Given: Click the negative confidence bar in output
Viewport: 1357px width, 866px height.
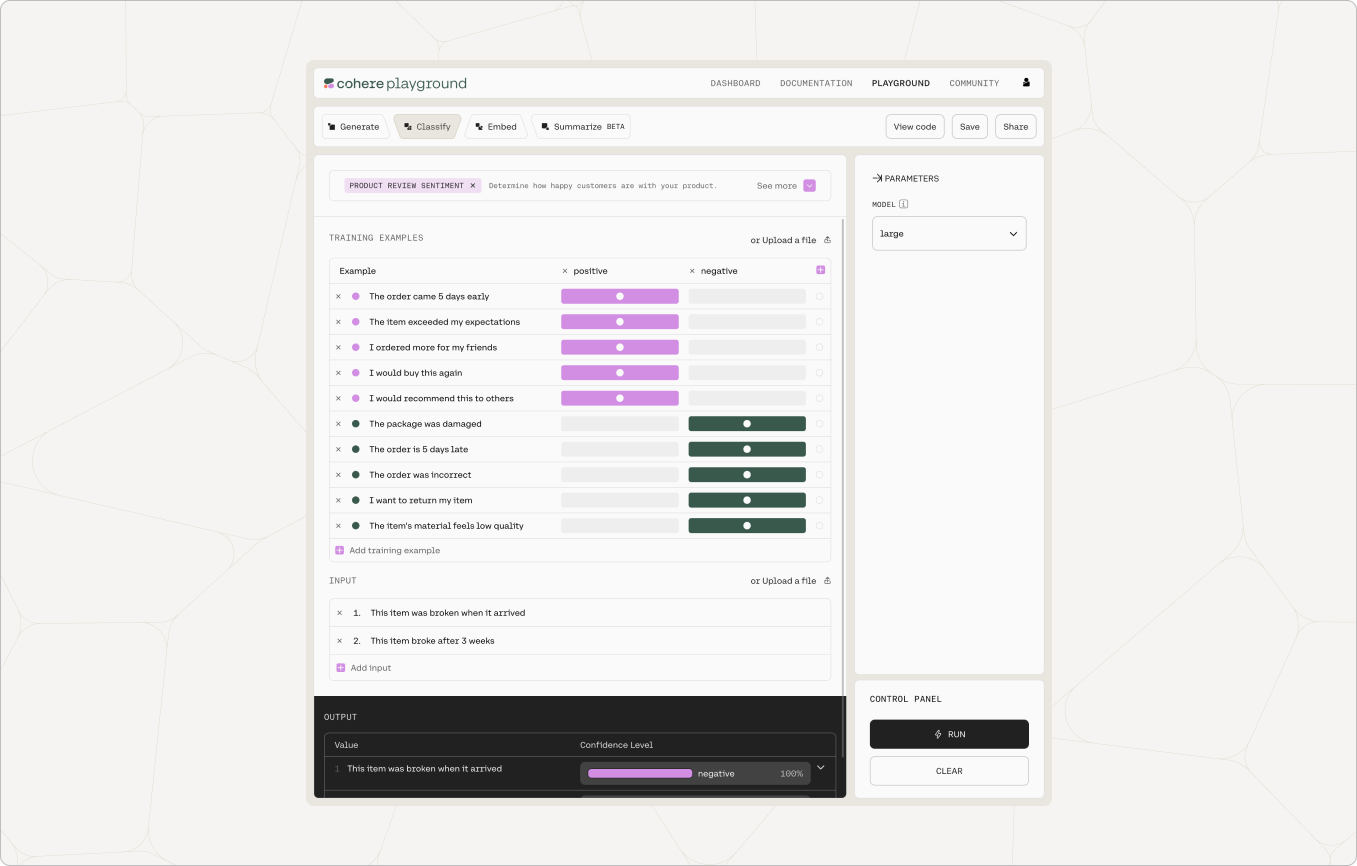Looking at the screenshot, I should tap(640, 773).
